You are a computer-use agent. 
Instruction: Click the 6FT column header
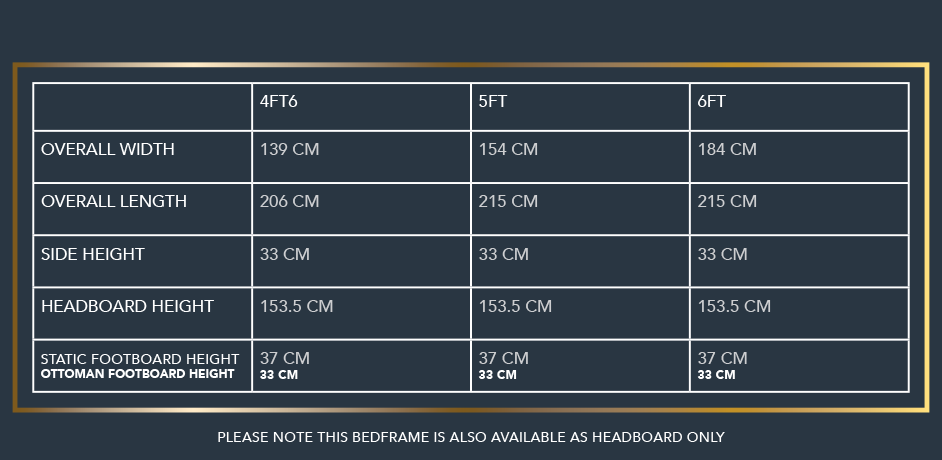[x=711, y=101]
